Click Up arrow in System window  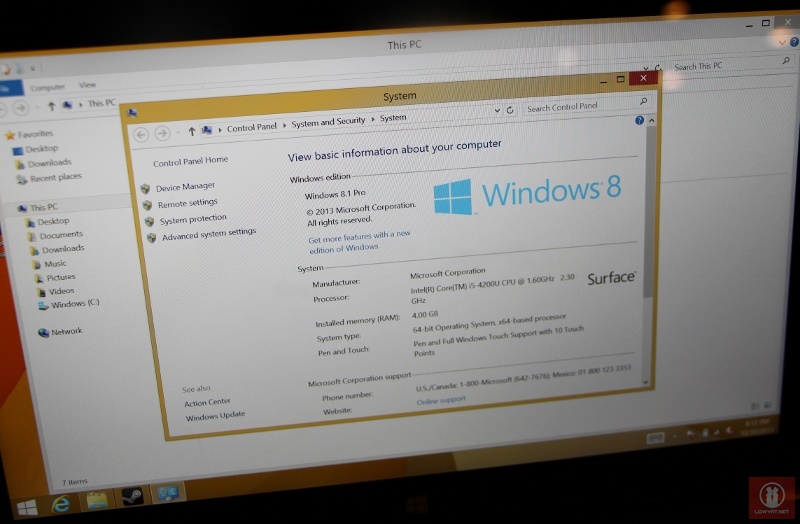pos(191,132)
